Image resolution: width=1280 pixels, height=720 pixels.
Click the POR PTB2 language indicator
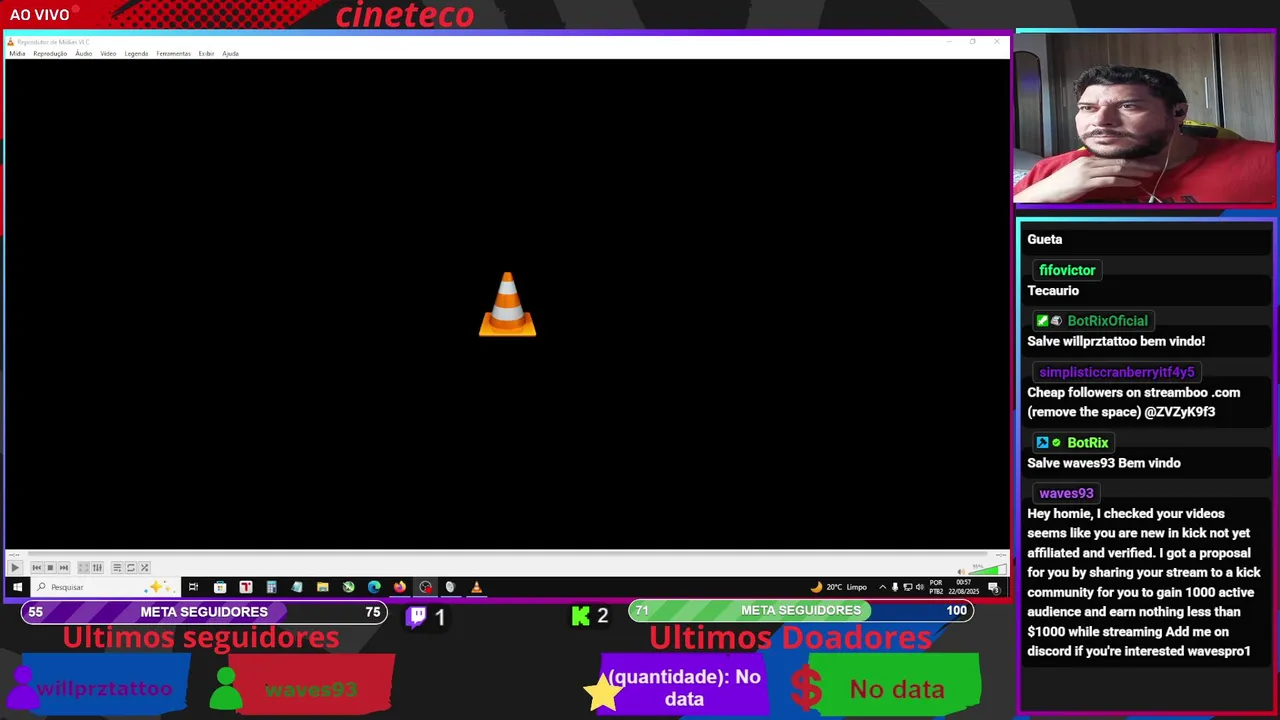coord(936,587)
